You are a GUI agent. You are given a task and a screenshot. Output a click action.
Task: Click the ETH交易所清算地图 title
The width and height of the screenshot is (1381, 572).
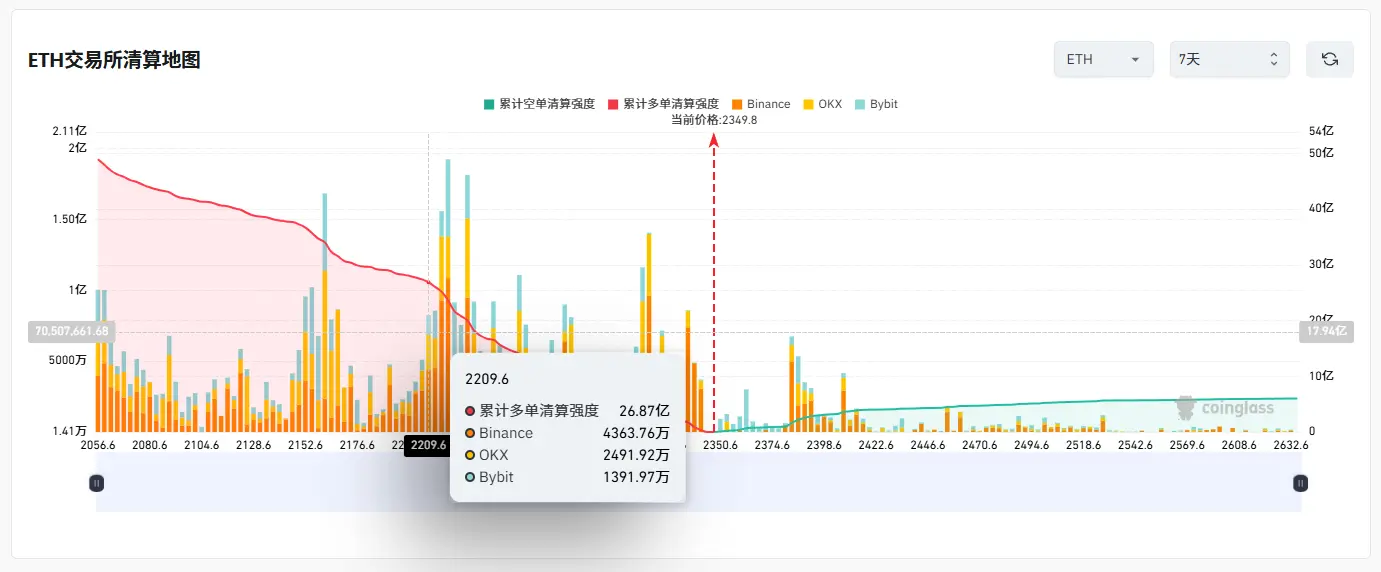114,60
